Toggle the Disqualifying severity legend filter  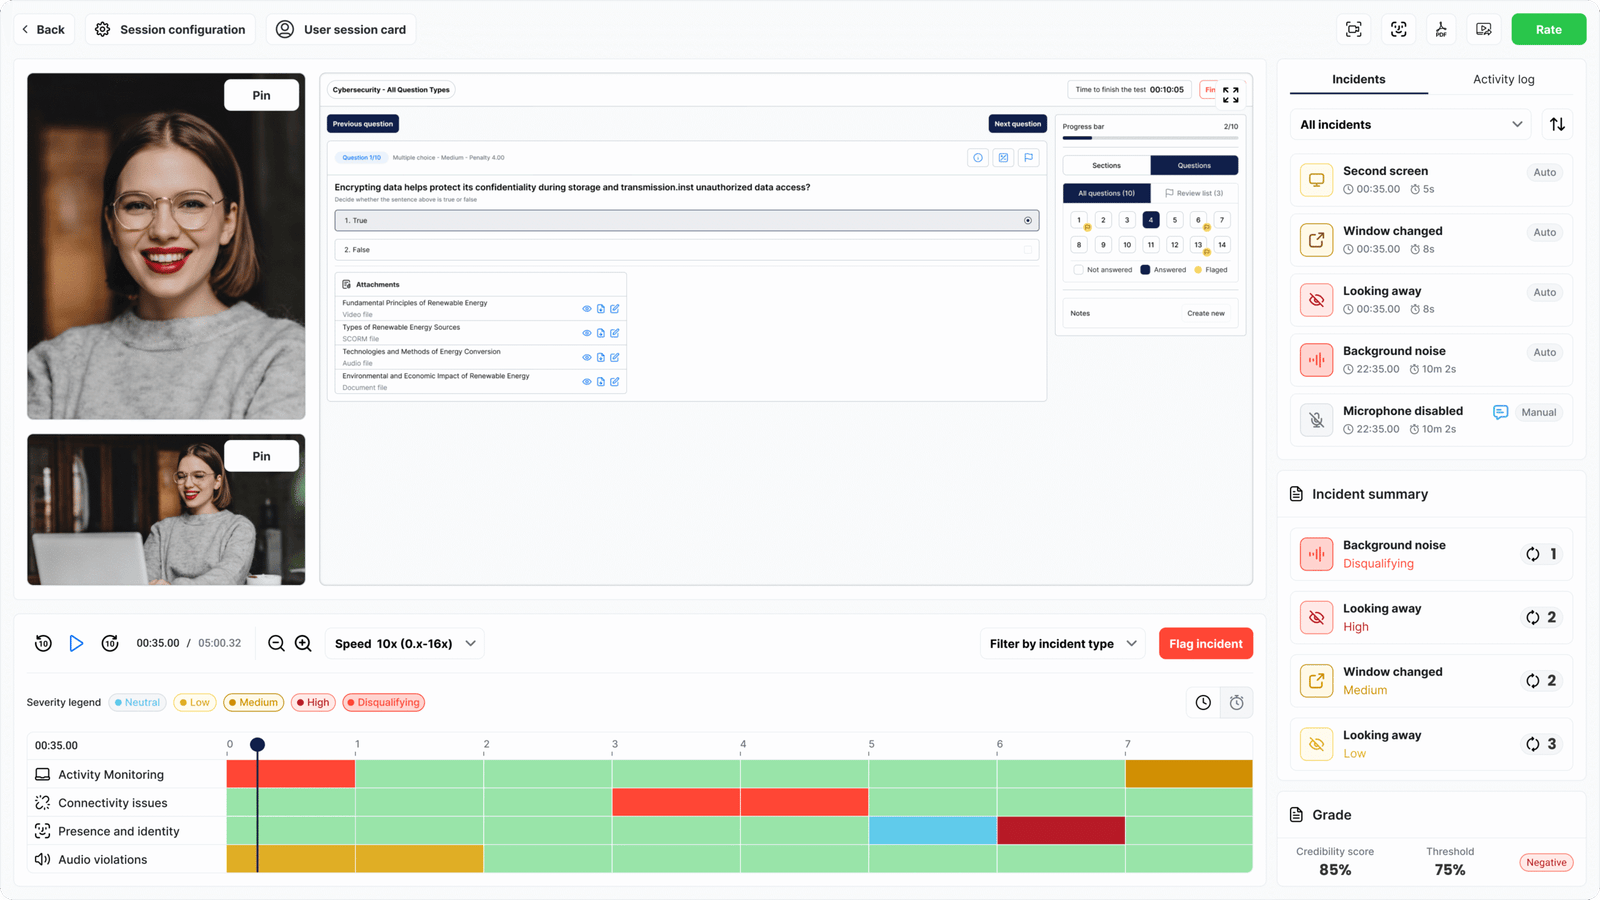(x=384, y=702)
